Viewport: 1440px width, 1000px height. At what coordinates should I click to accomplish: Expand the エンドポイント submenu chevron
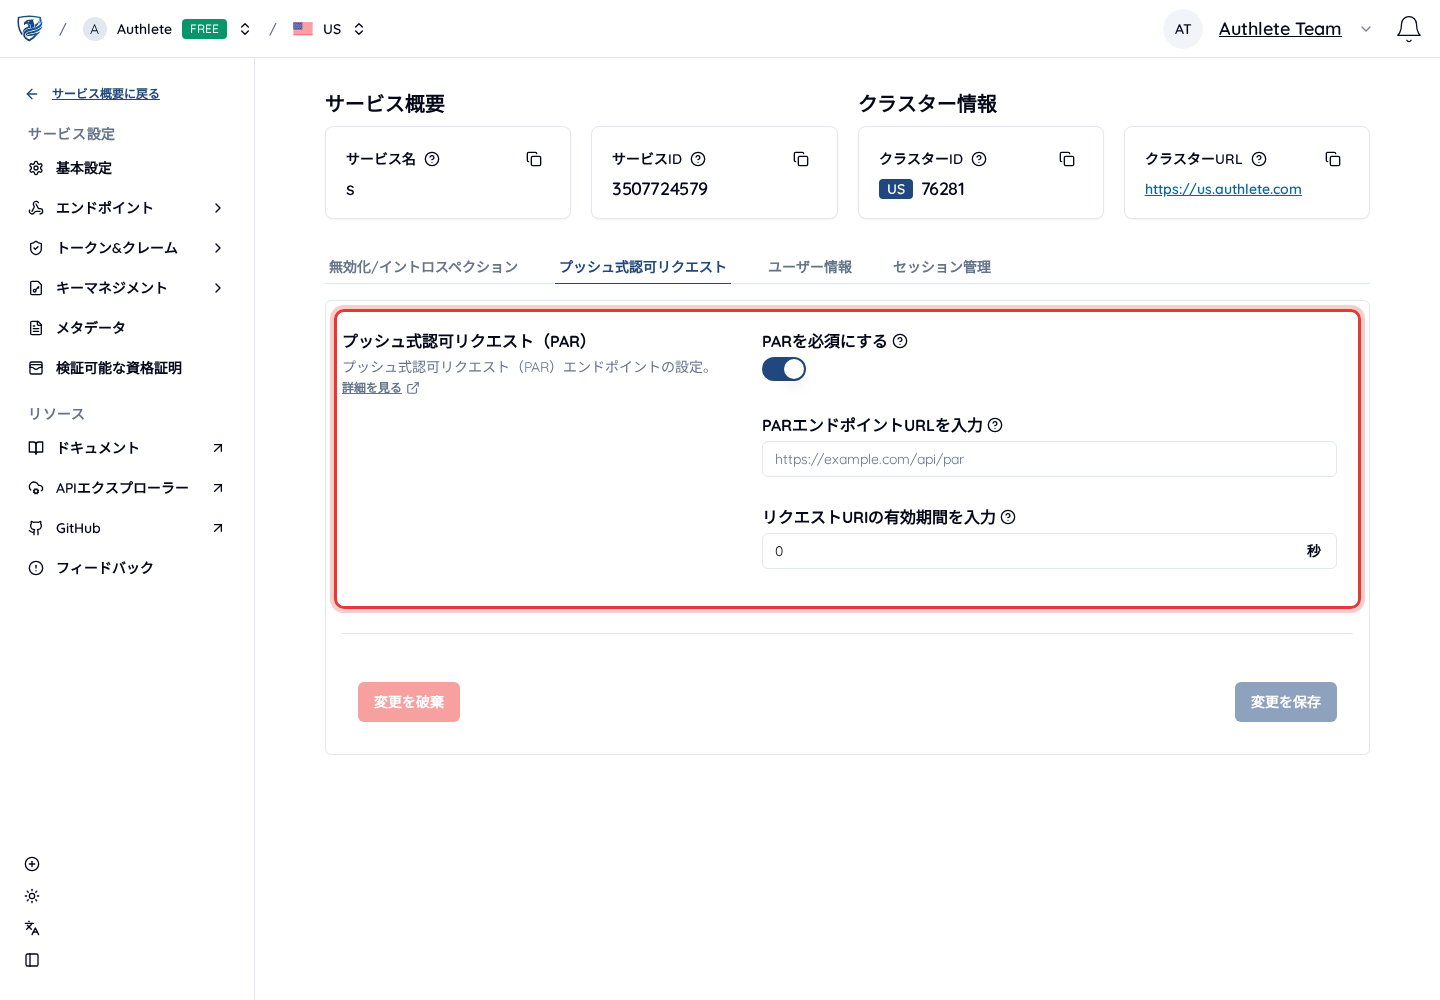(x=218, y=208)
